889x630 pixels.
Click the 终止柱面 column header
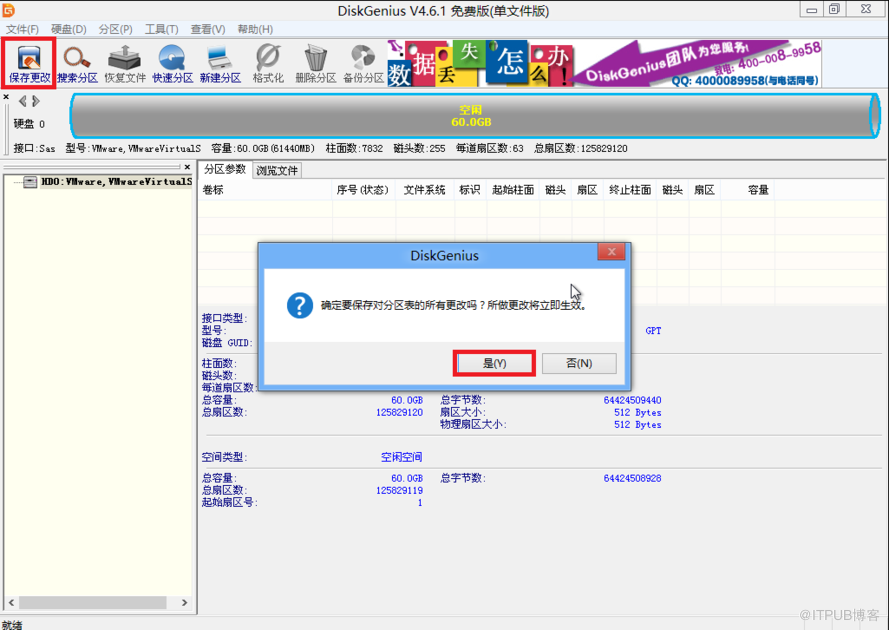[x=630, y=190]
